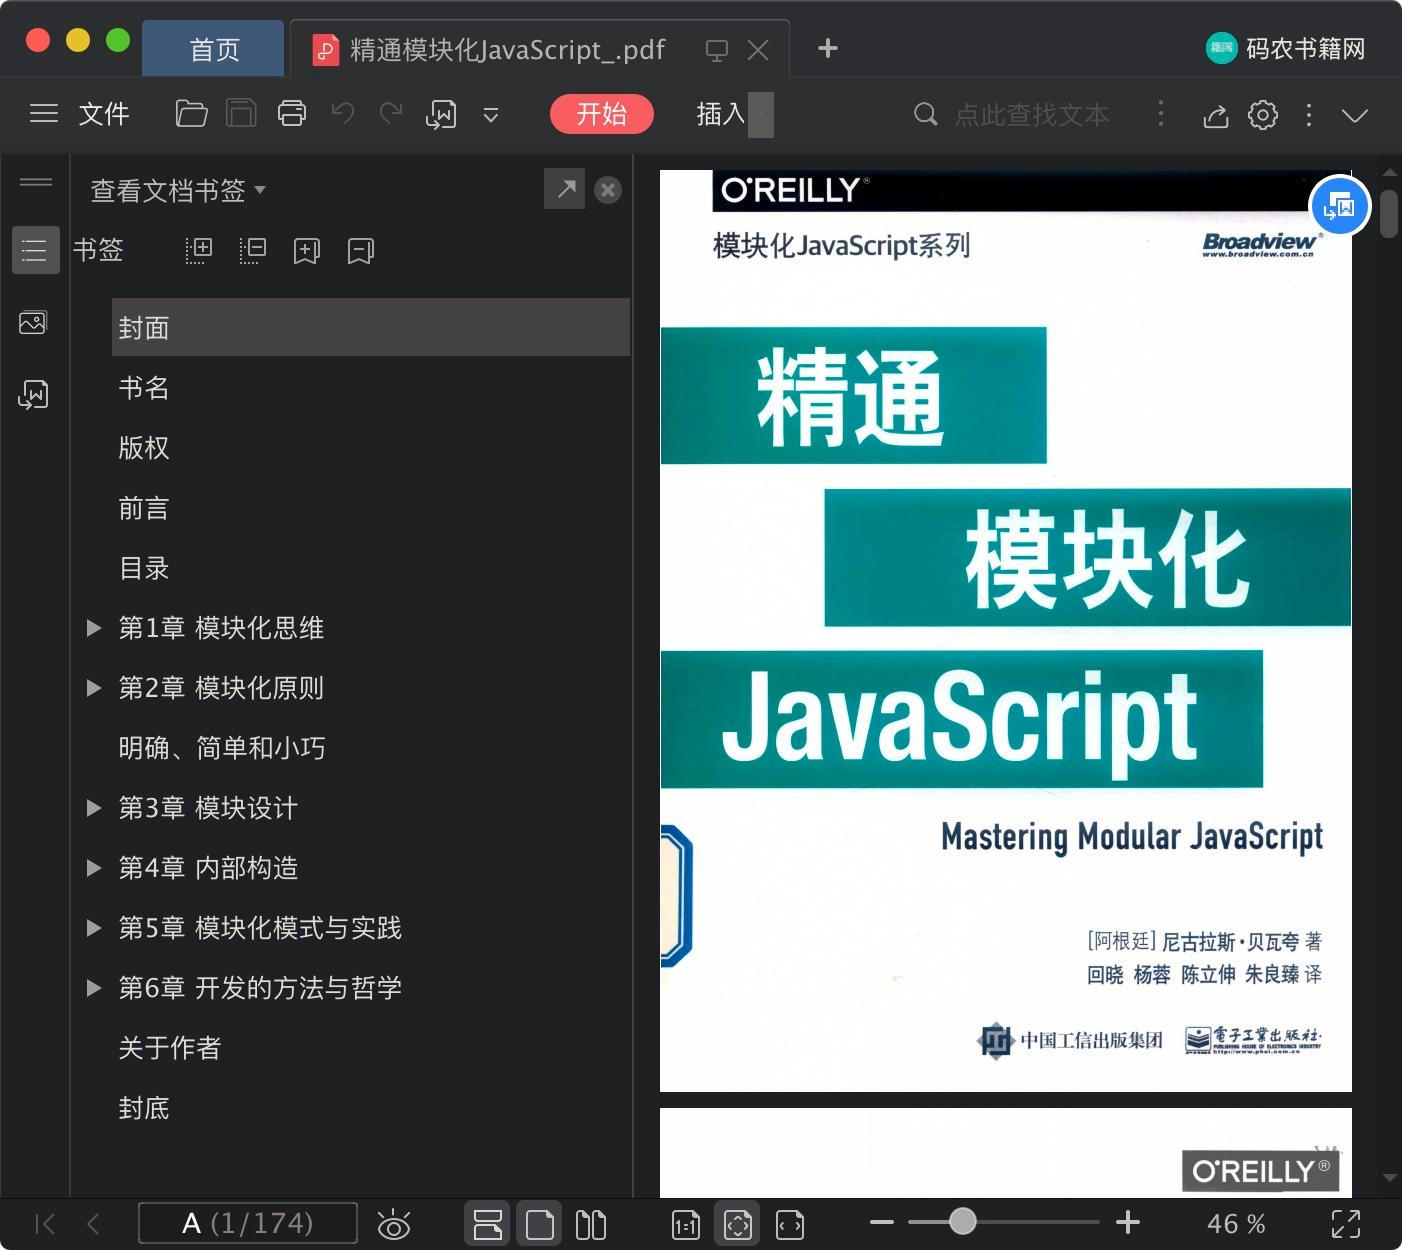1402x1250 pixels.
Task: Zoom in with plus button
Action: 1128,1222
